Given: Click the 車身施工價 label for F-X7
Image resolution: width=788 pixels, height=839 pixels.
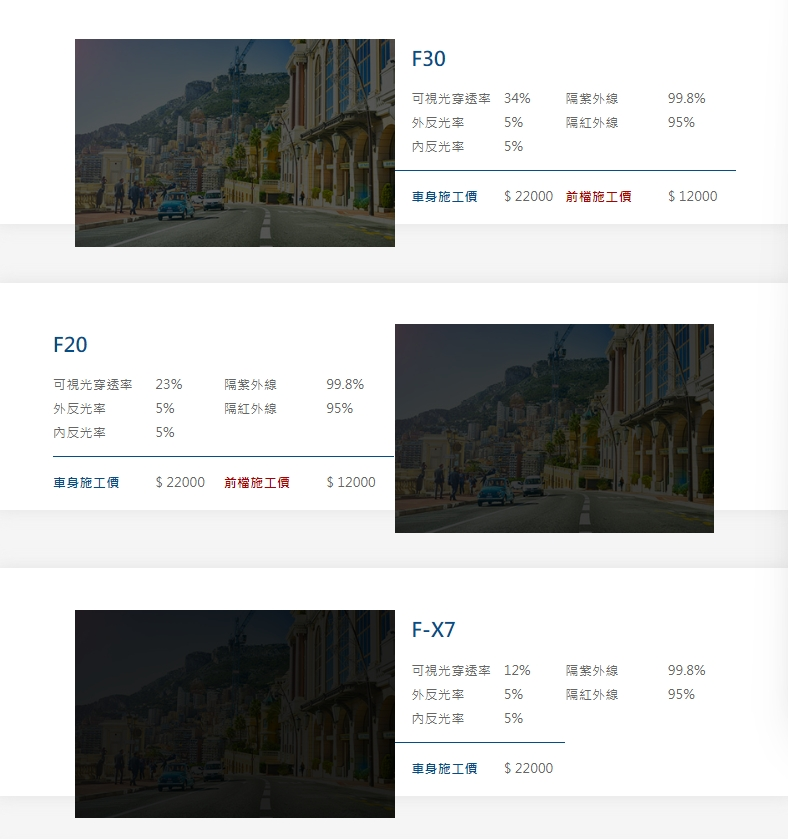Looking at the screenshot, I should click(x=444, y=769).
